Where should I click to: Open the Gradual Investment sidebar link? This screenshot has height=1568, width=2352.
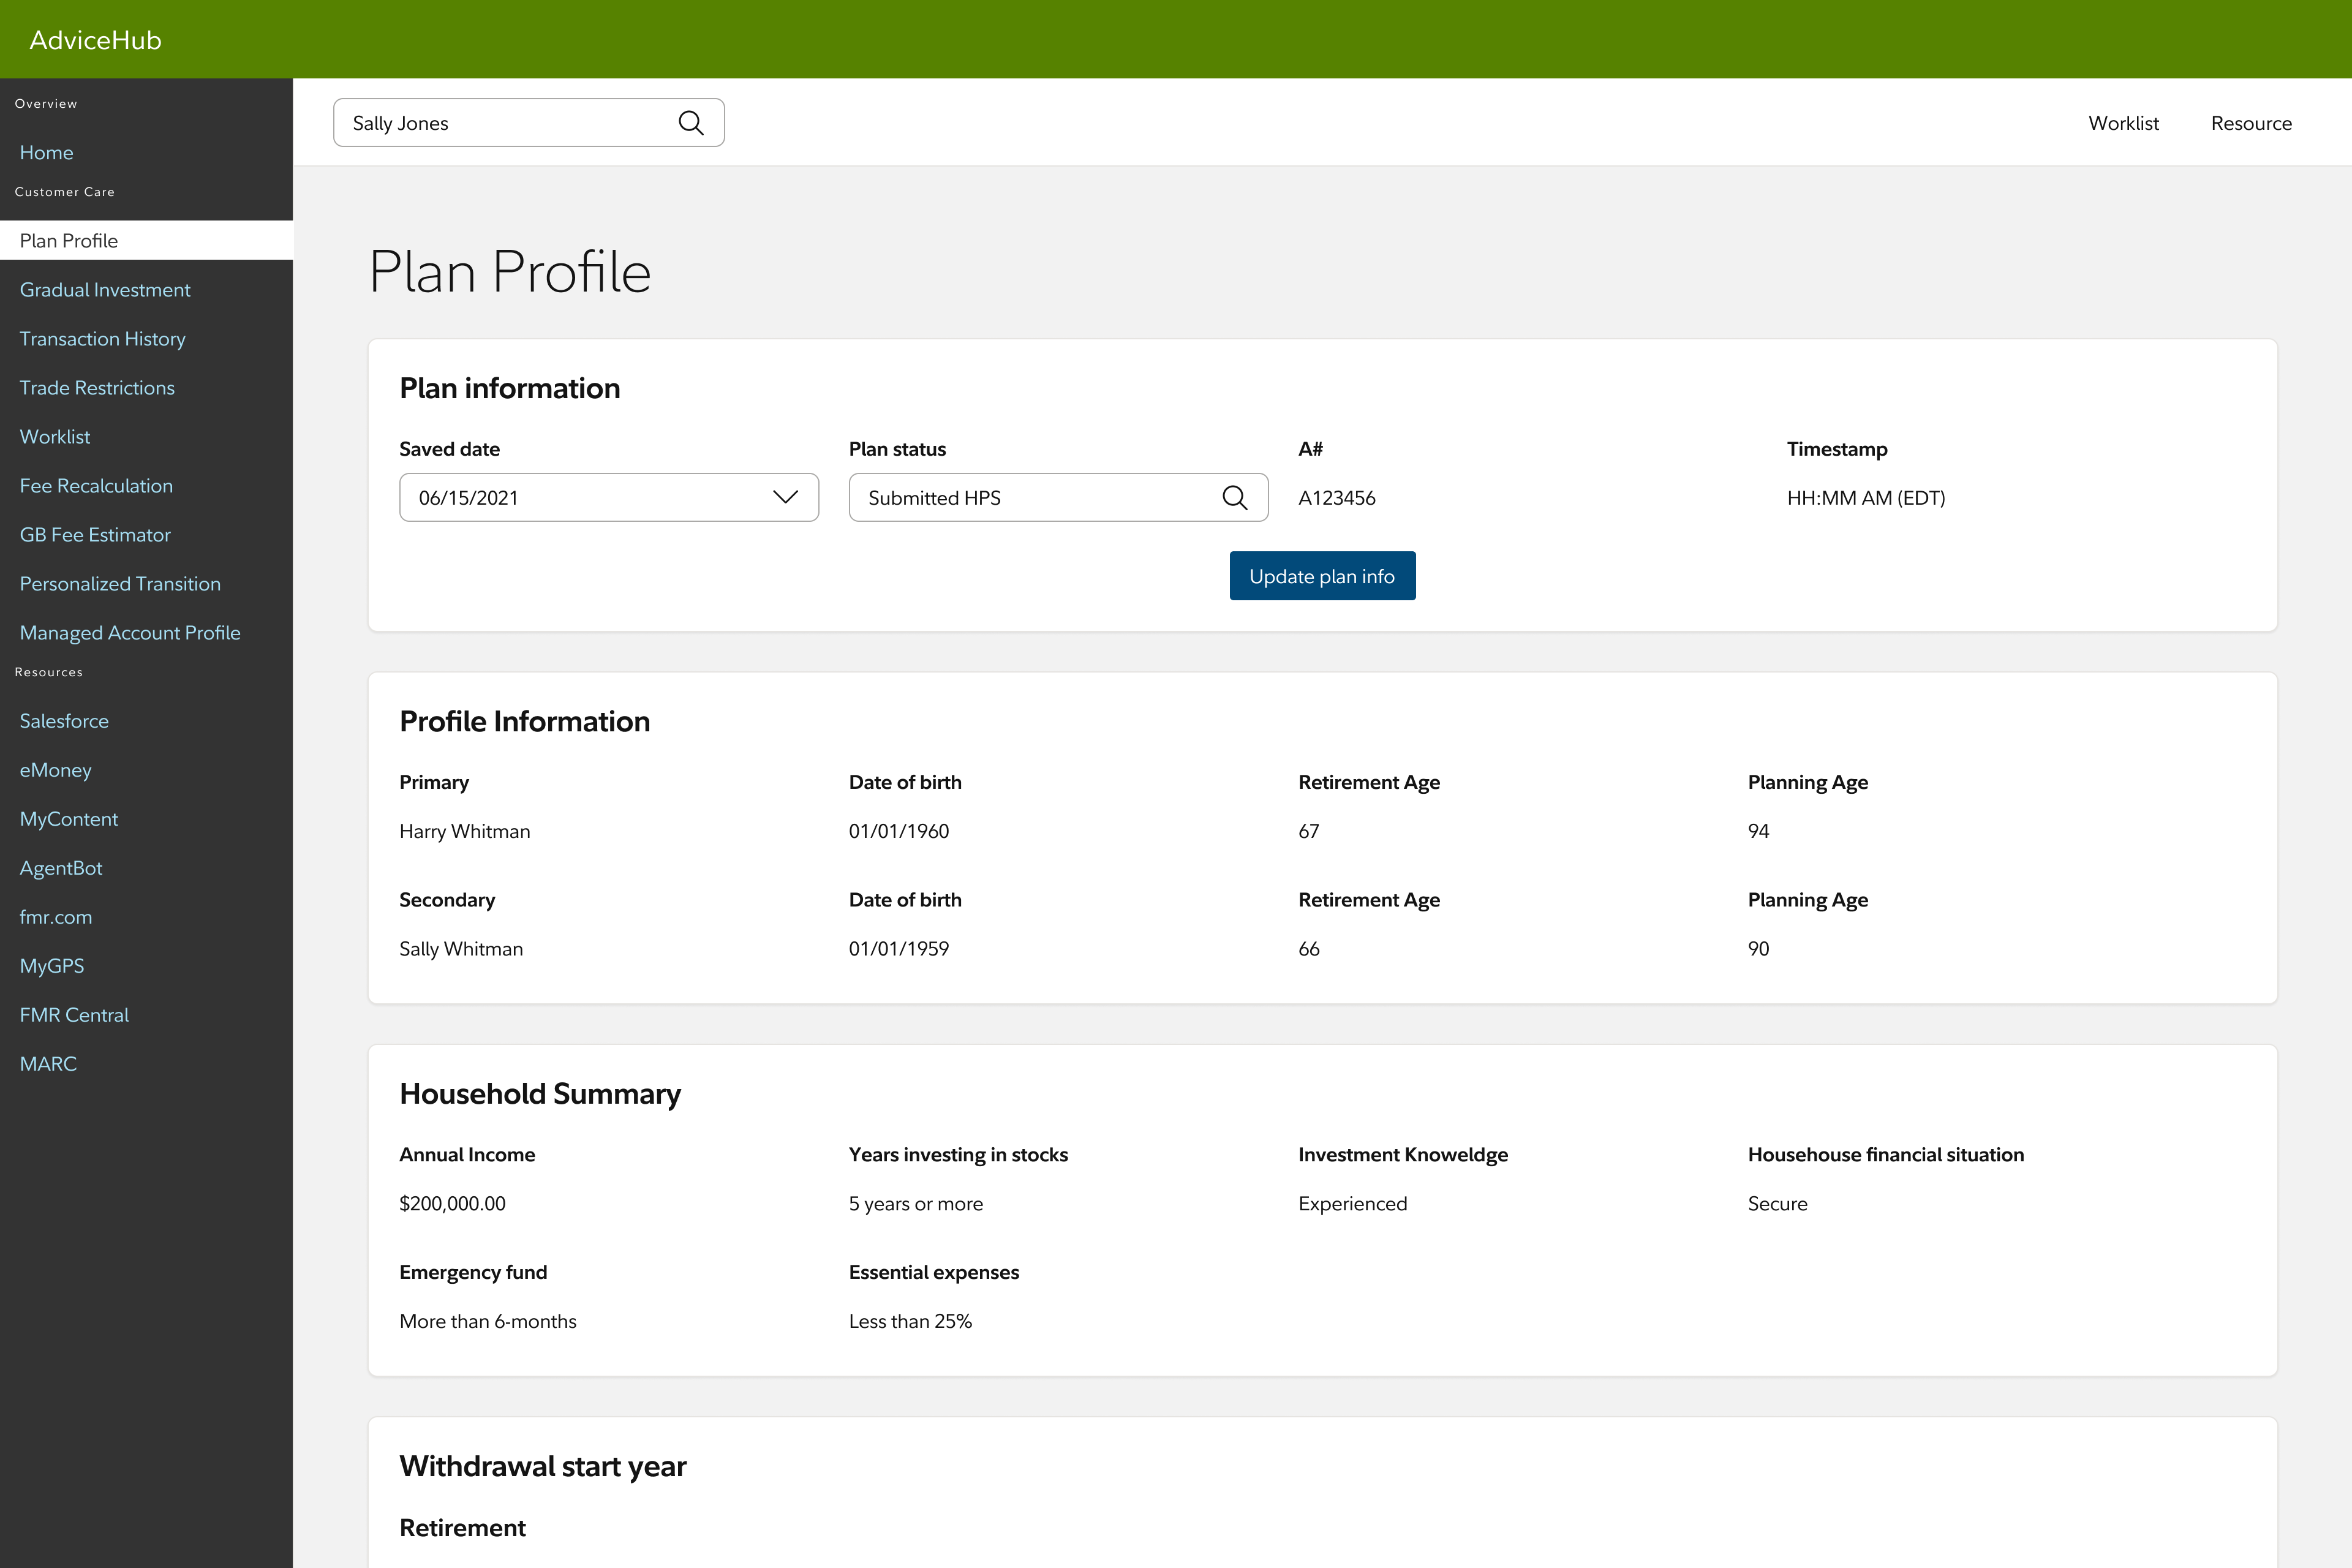(x=105, y=290)
